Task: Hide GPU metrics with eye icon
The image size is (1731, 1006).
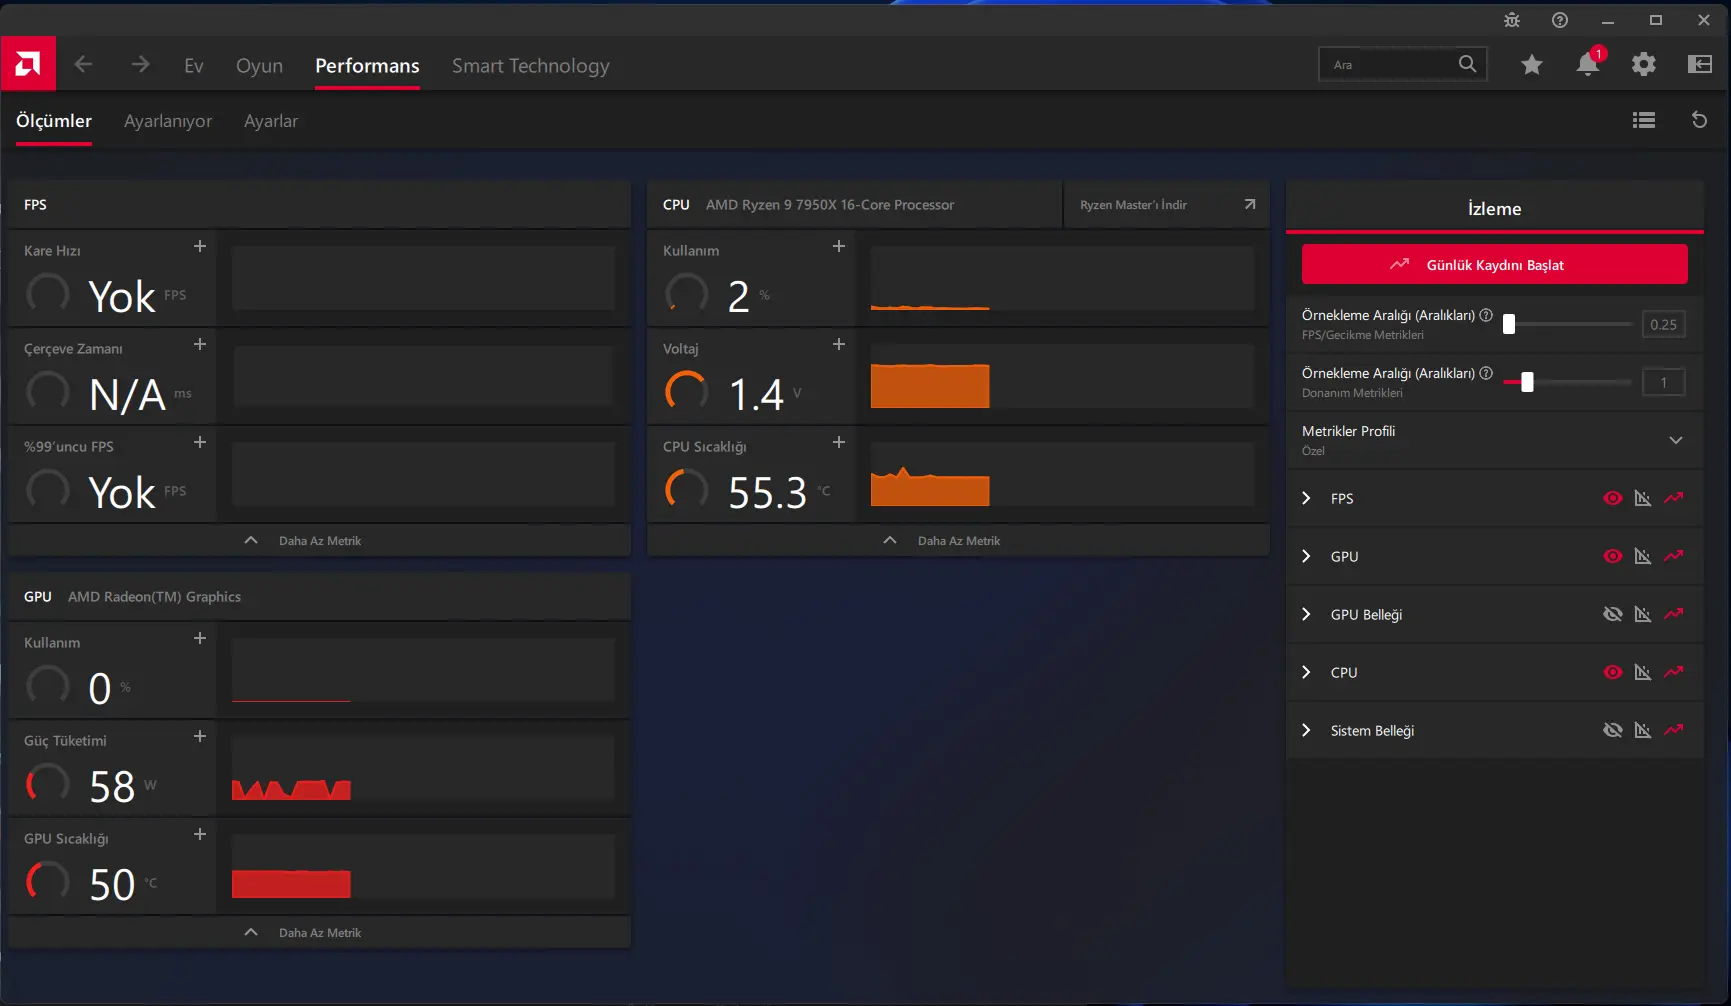Action: (x=1613, y=556)
